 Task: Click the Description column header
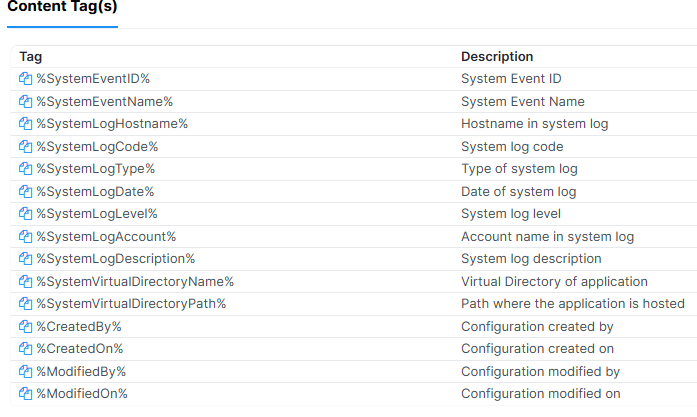click(x=497, y=57)
